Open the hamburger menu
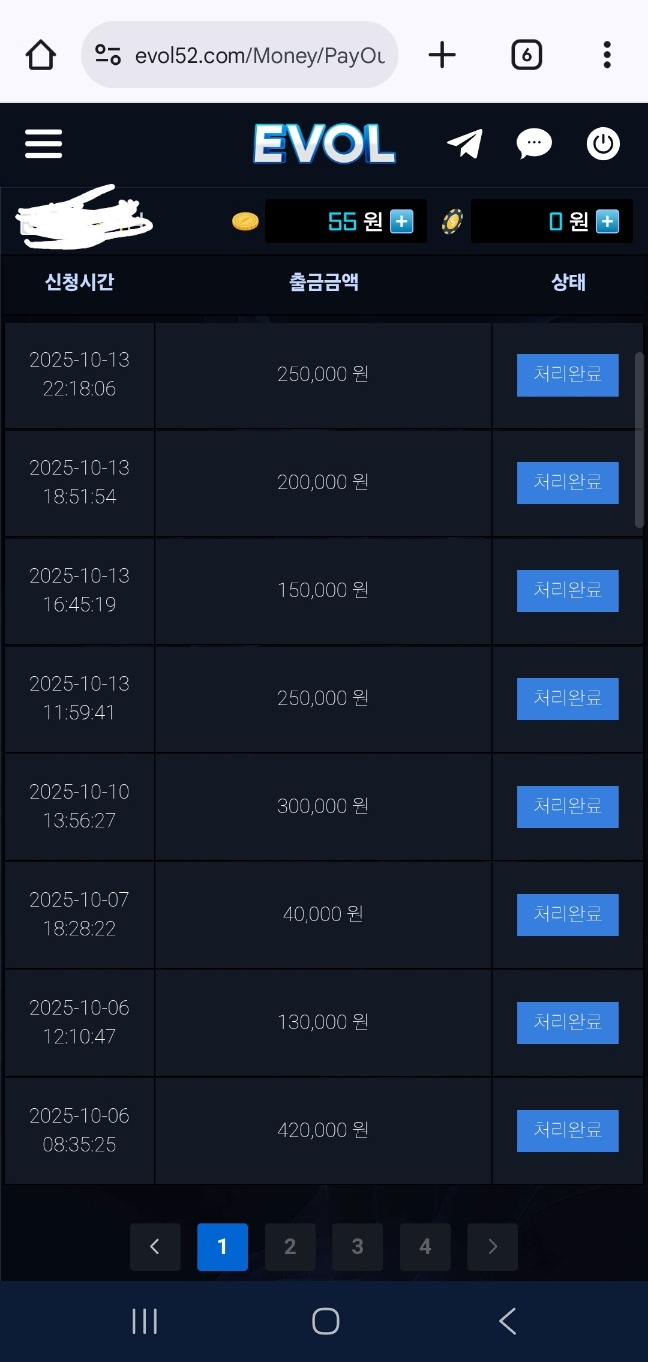 tap(43, 144)
